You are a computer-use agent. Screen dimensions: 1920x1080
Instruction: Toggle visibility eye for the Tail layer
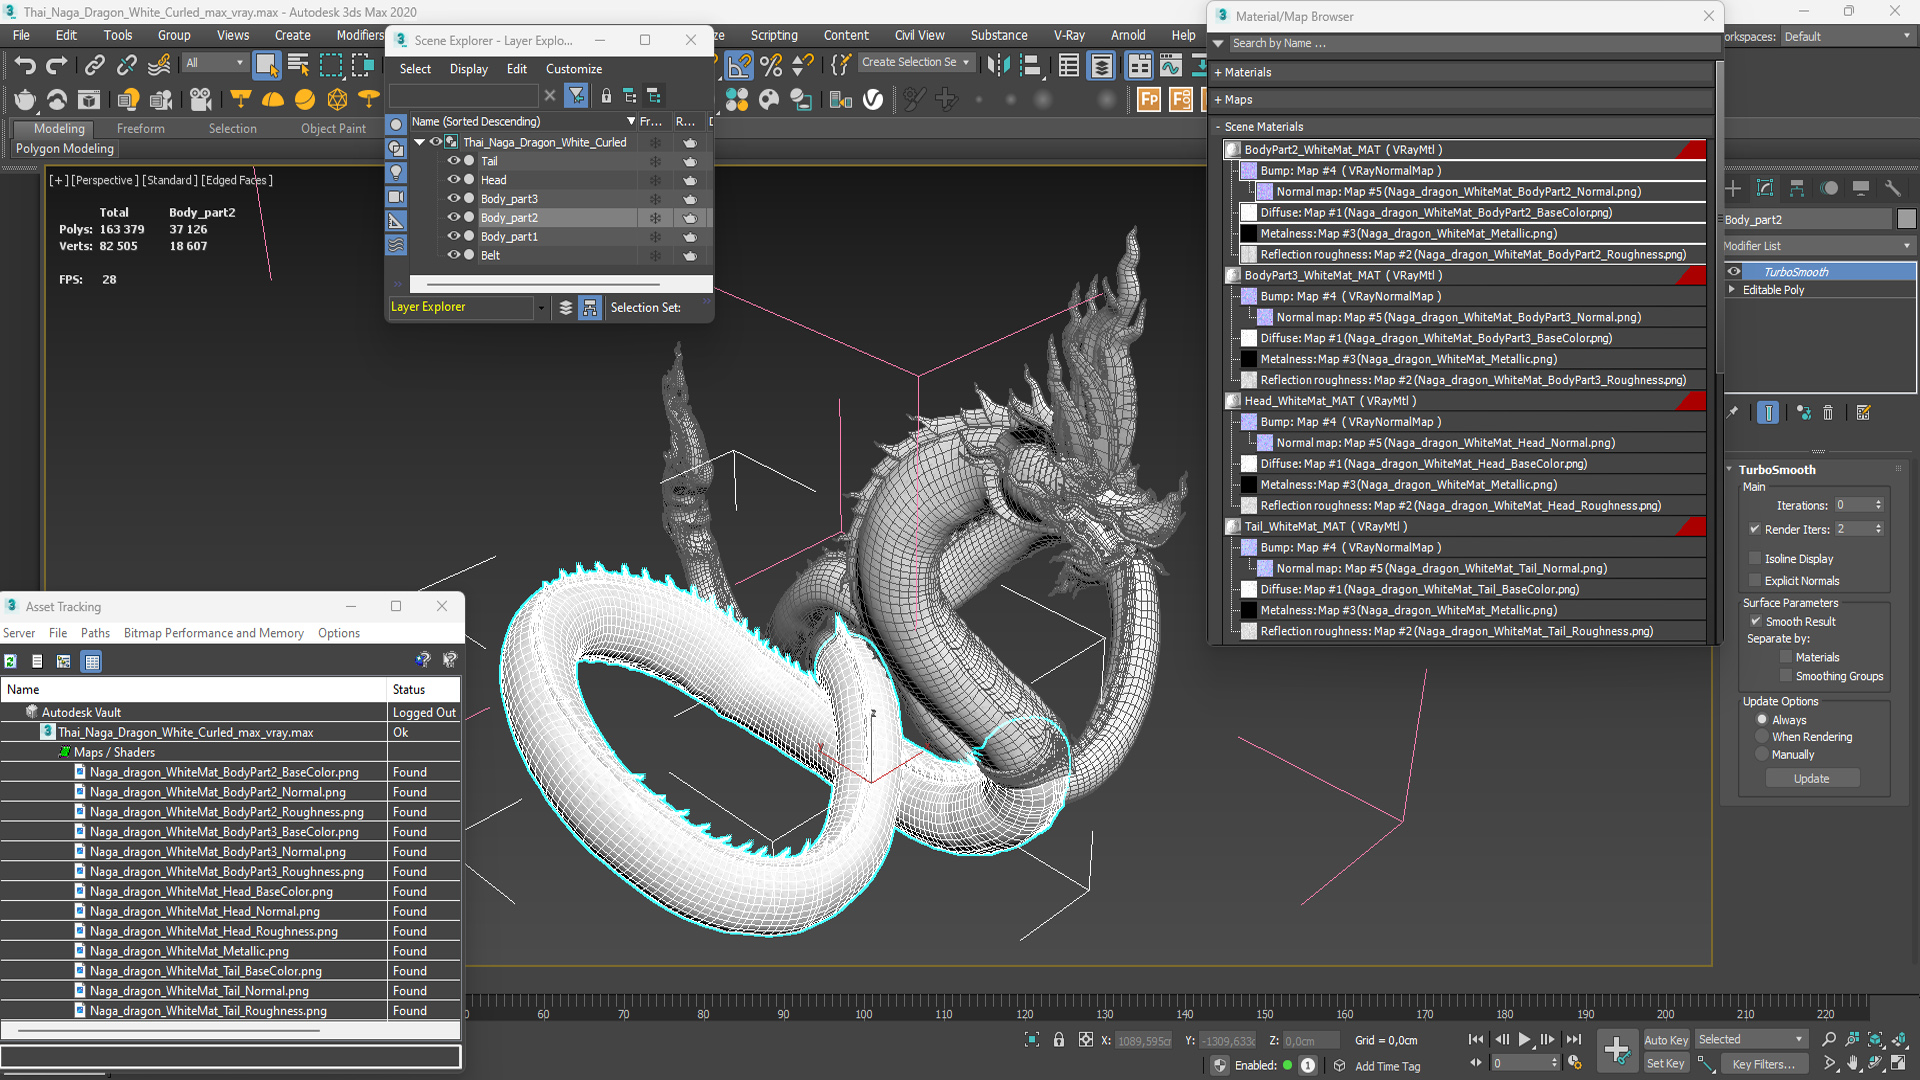point(453,161)
